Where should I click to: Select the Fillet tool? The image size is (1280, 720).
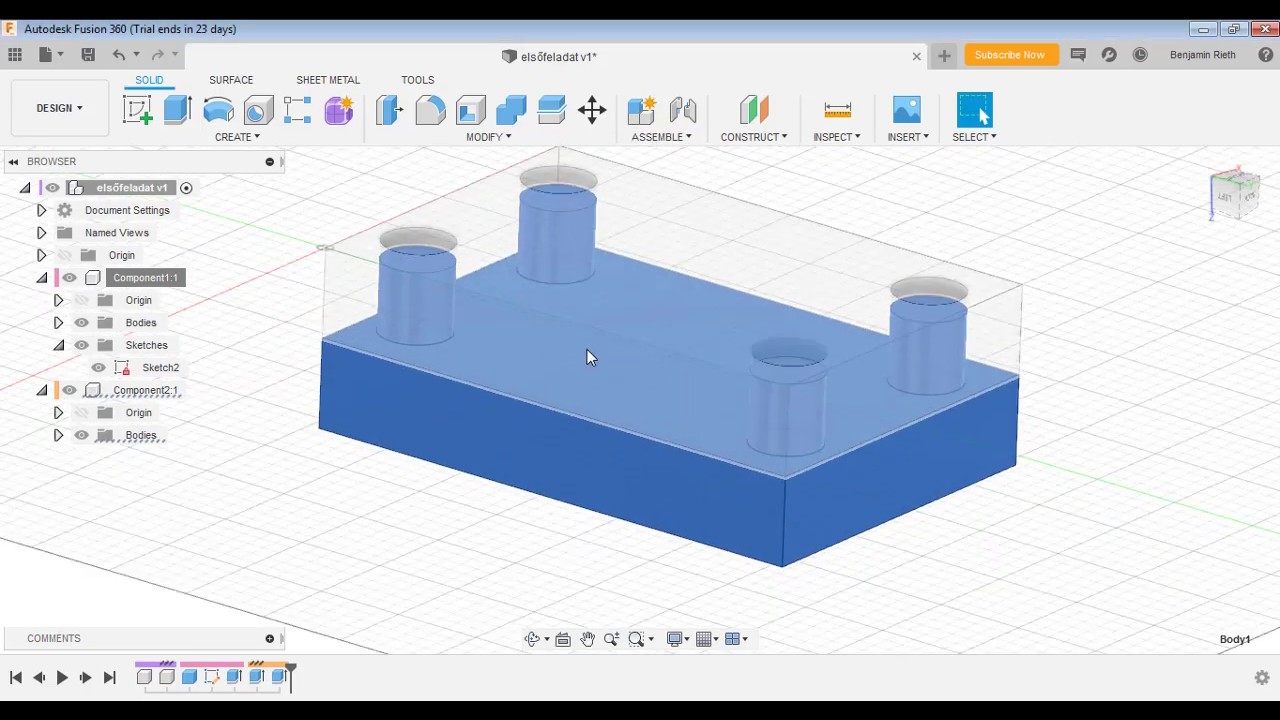[430, 110]
